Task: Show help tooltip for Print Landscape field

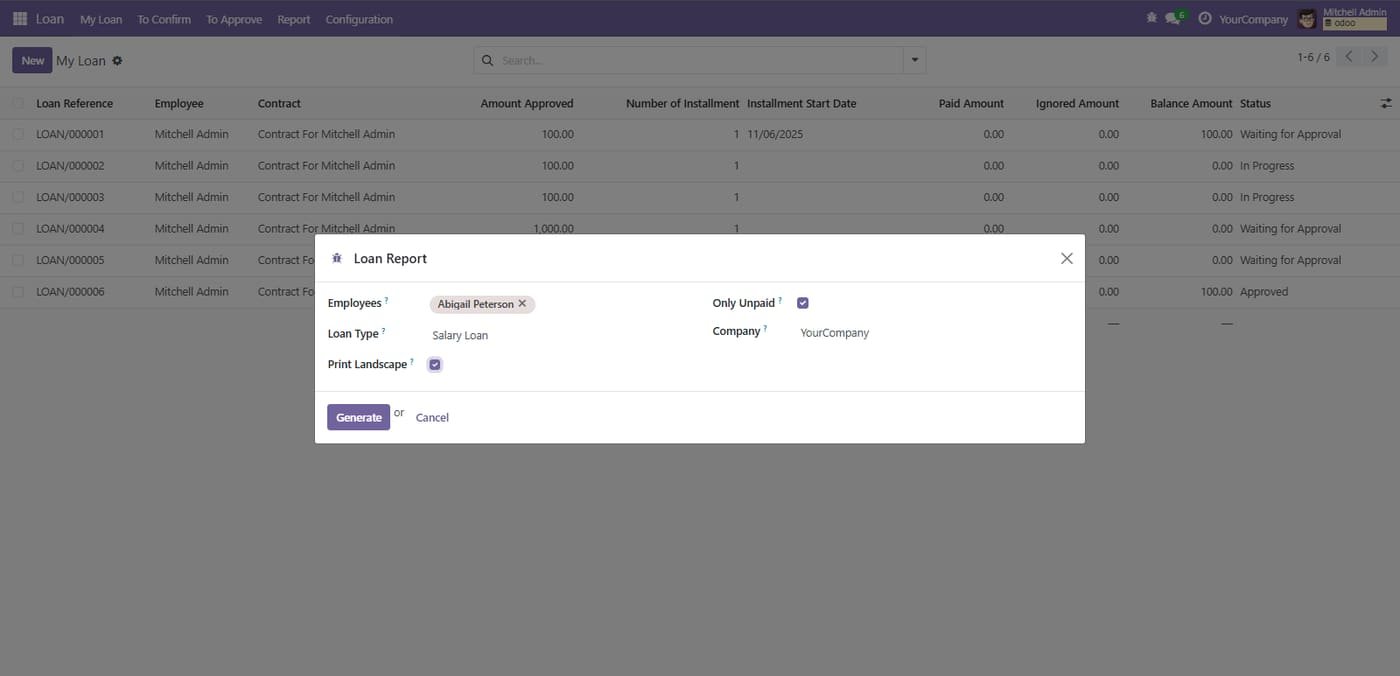Action: (x=412, y=361)
